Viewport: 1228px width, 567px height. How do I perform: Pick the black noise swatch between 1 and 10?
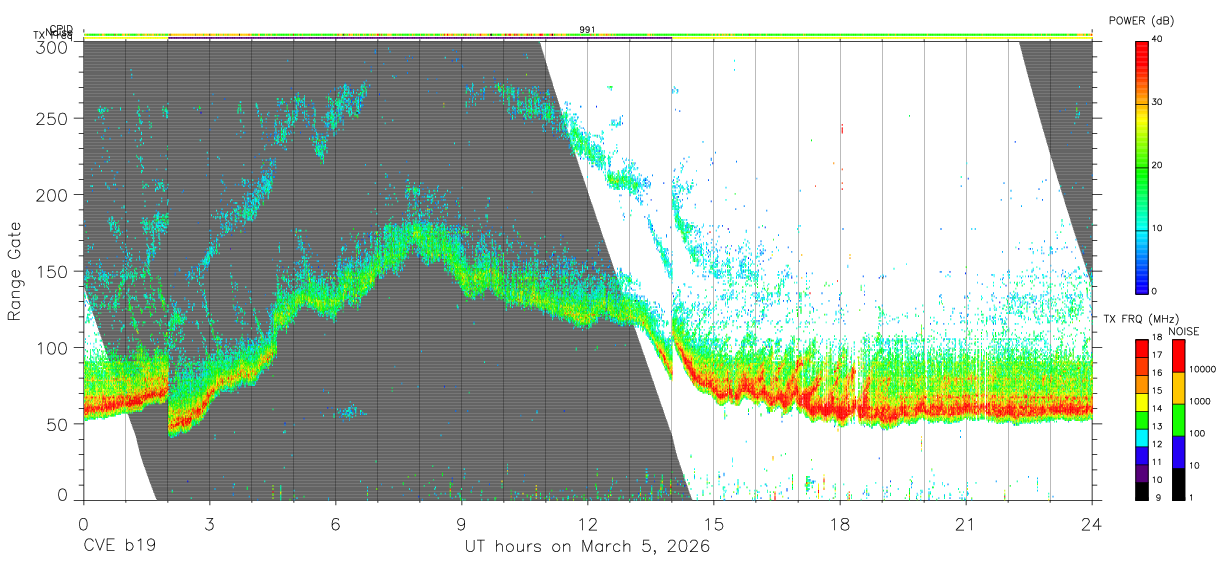(x=1179, y=483)
